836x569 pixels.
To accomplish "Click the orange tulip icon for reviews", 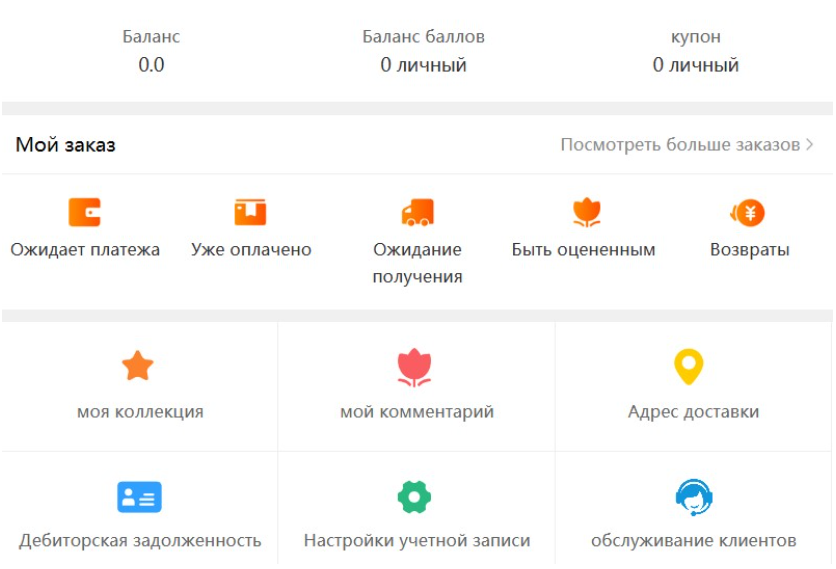I will pyautogui.click(x=584, y=212).
